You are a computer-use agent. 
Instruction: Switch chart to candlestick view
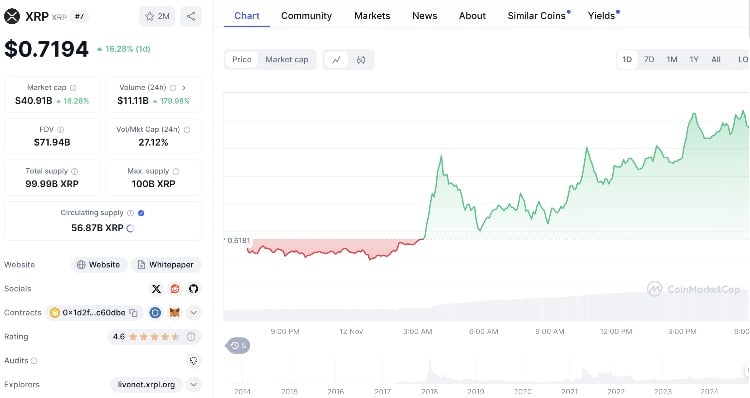click(361, 60)
